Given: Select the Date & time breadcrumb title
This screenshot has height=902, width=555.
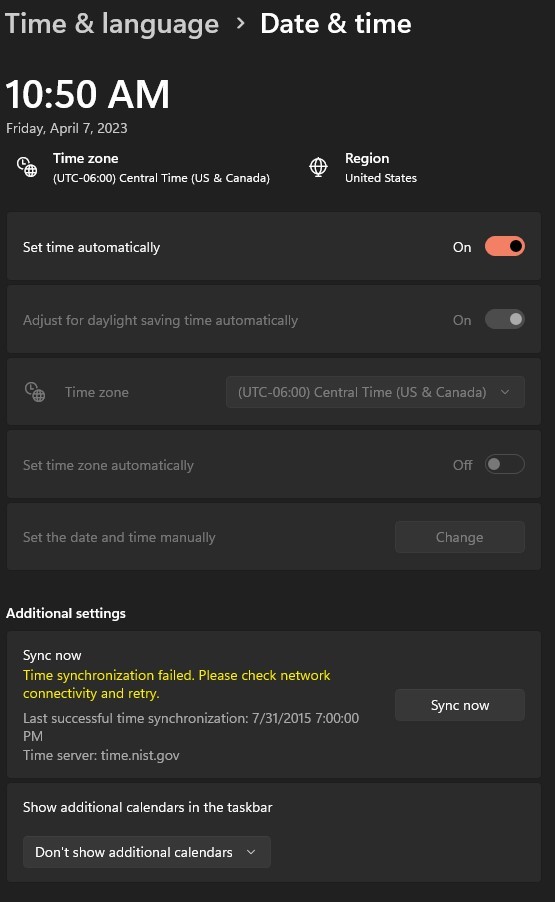Looking at the screenshot, I should [336, 24].
